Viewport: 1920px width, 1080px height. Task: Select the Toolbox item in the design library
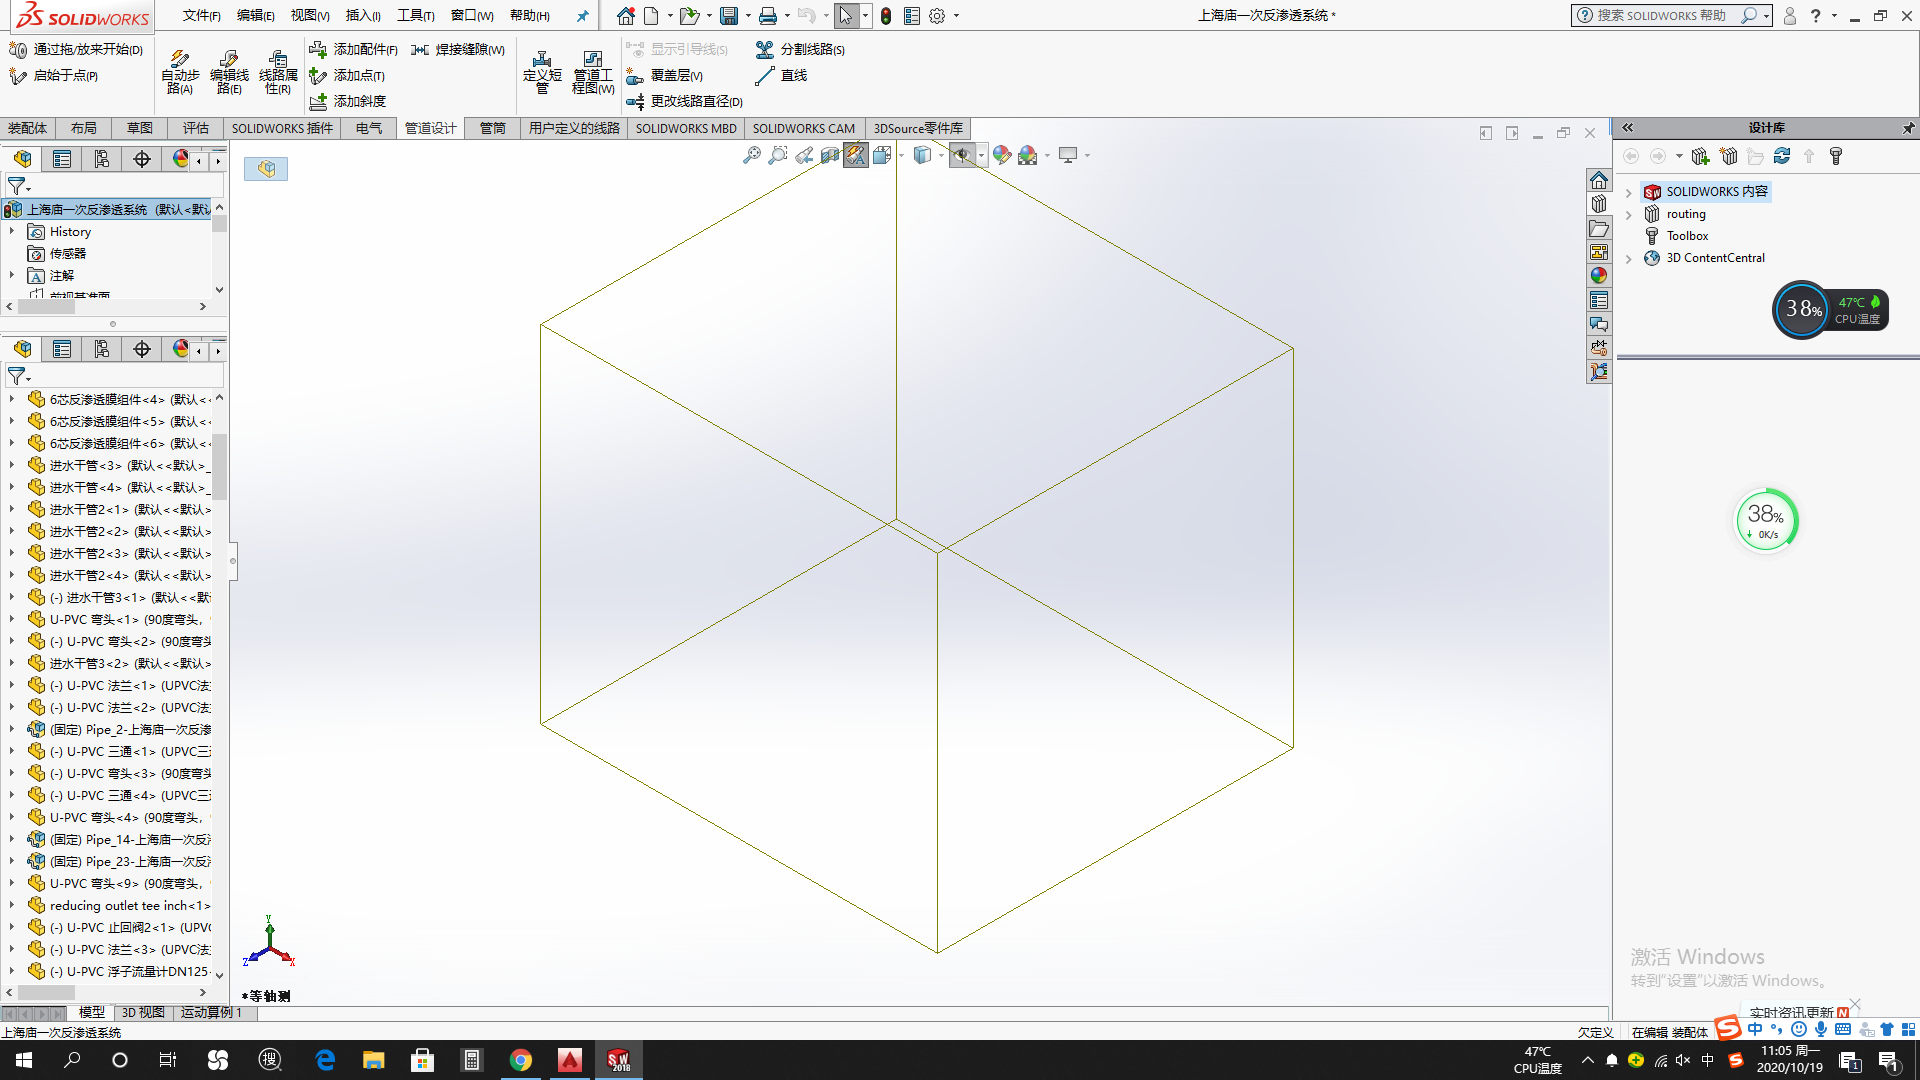(x=1687, y=236)
